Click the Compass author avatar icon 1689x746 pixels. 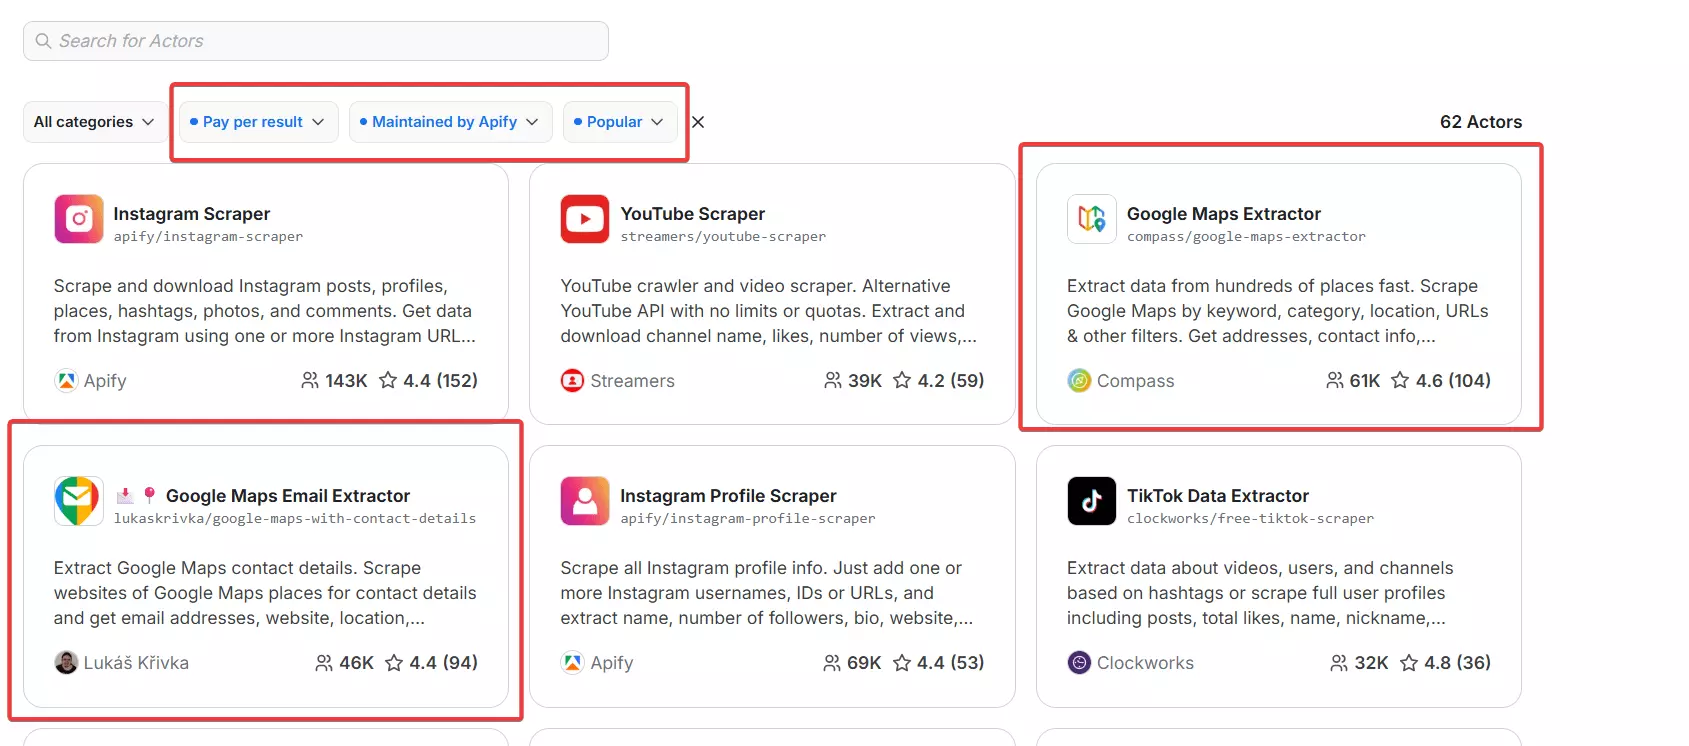1079,381
